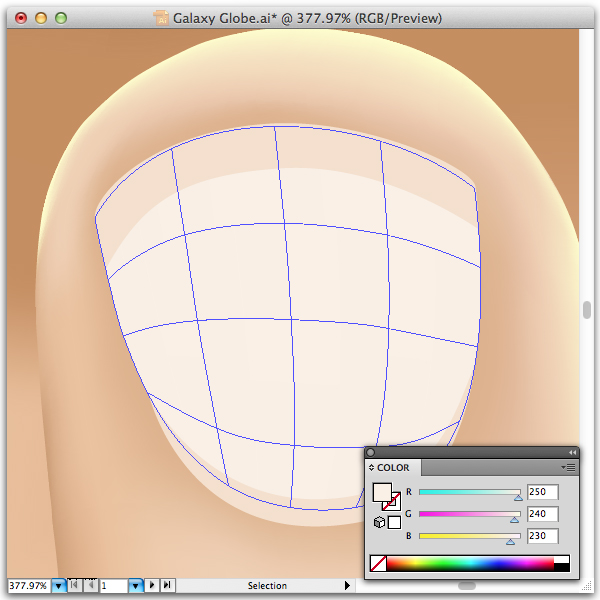Click the None swatch left of the spectrum
Screen dimensions: 600x600
pyautogui.click(x=378, y=564)
